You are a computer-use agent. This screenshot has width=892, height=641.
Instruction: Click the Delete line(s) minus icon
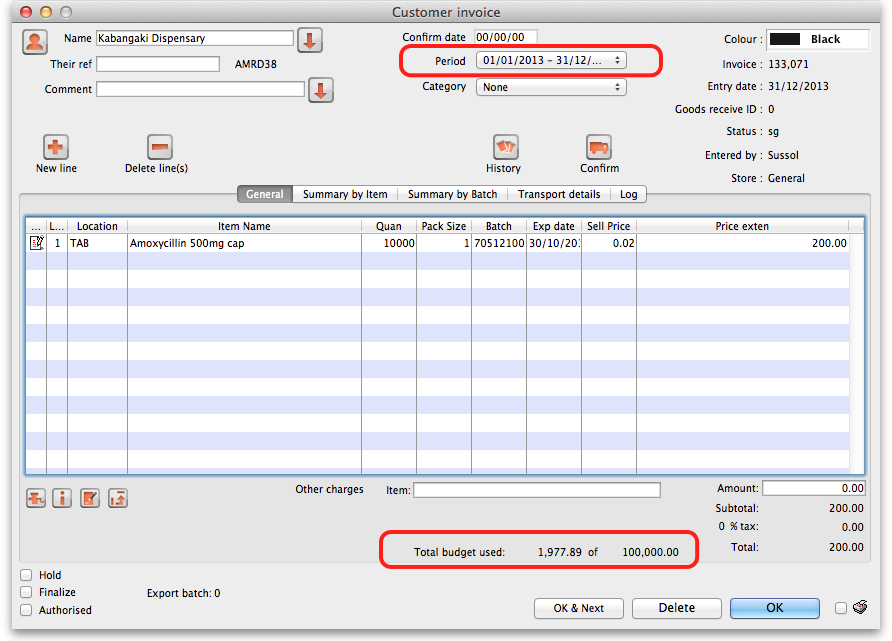(160, 147)
